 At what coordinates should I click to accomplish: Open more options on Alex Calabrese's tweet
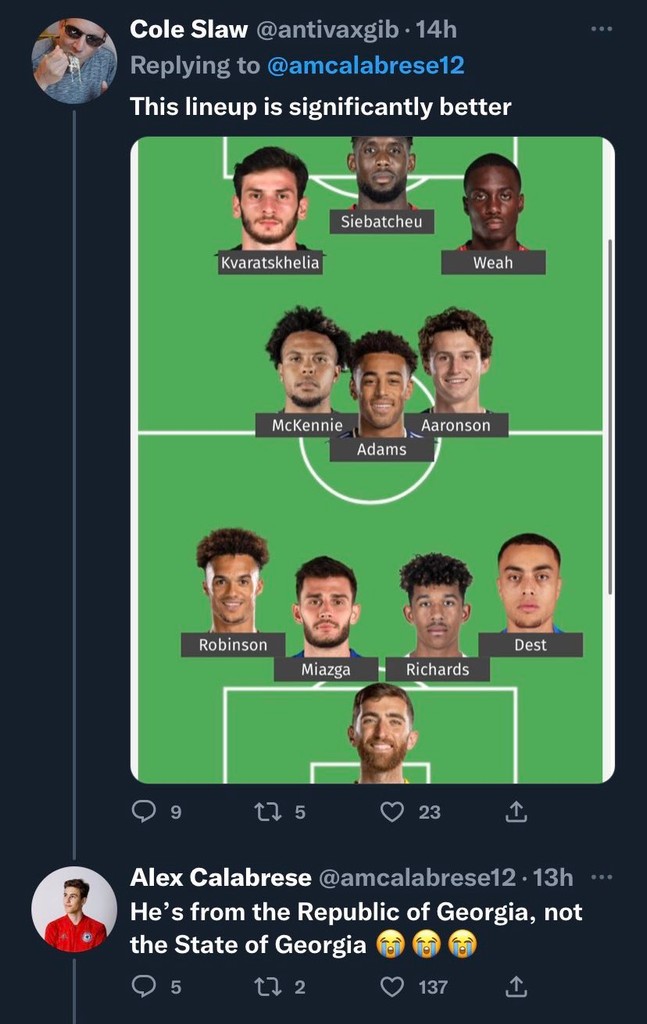(601, 877)
